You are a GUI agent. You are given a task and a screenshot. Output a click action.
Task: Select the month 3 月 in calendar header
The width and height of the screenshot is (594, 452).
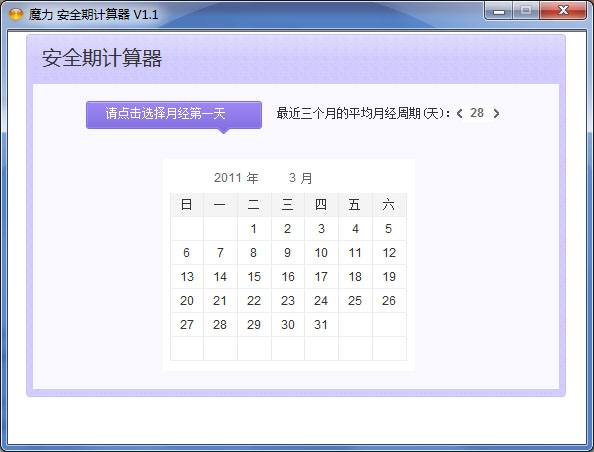pos(300,178)
